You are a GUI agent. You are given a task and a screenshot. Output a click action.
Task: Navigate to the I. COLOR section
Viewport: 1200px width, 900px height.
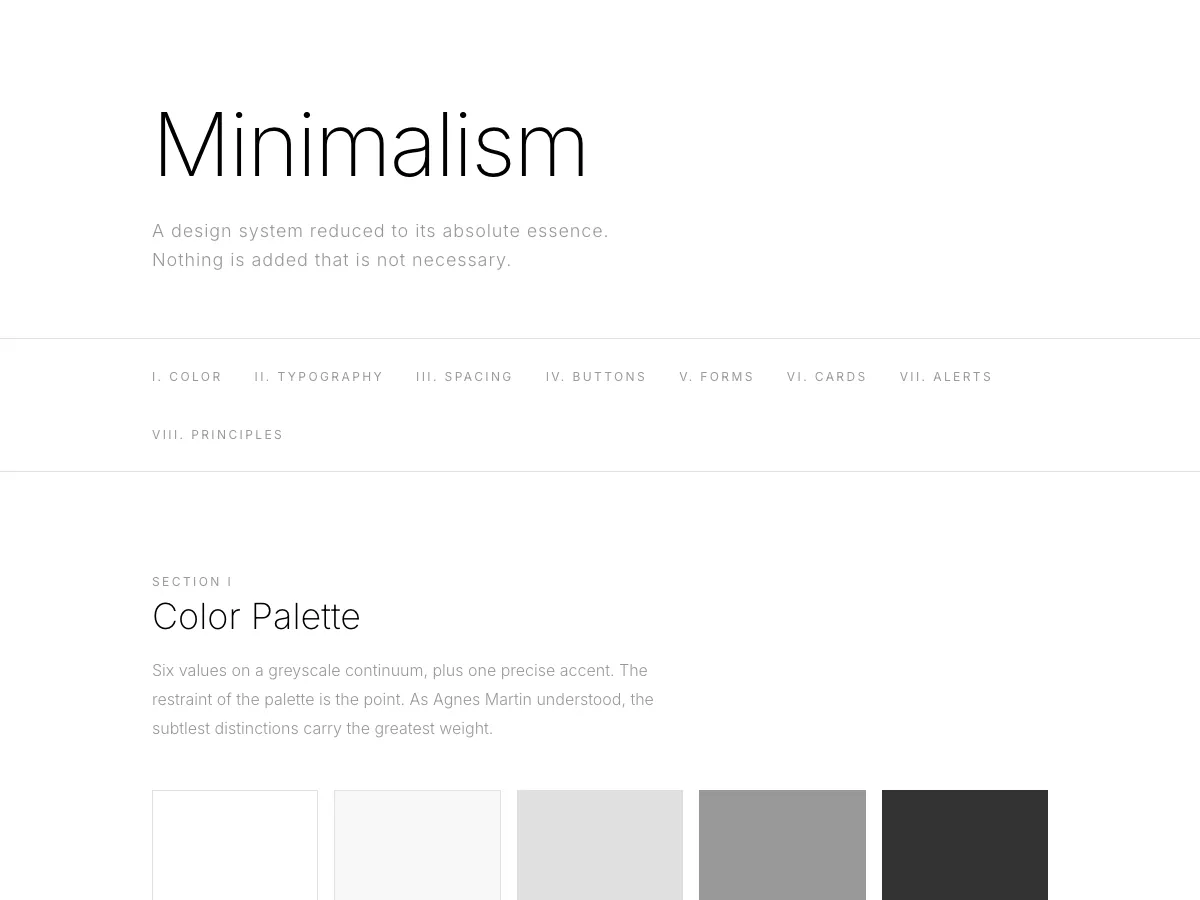pyautogui.click(x=187, y=376)
